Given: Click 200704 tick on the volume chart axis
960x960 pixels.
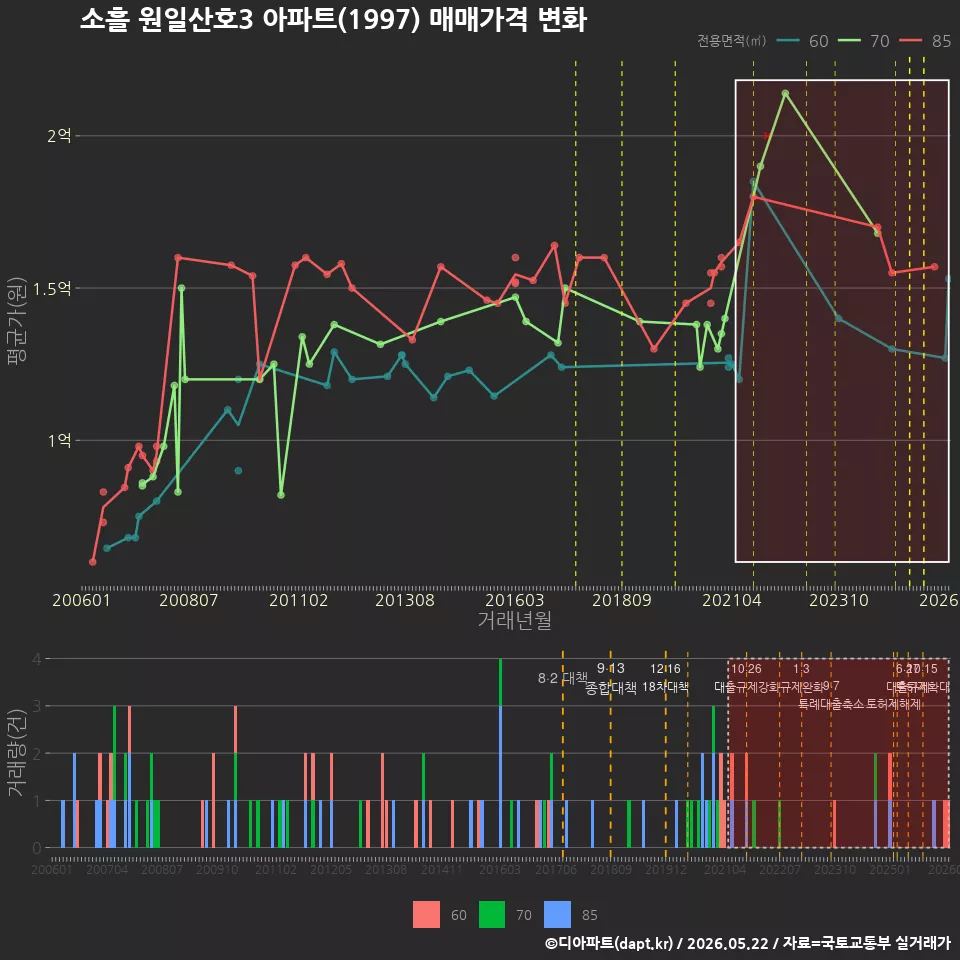Looking at the screenshot, I should pos(107,869).
